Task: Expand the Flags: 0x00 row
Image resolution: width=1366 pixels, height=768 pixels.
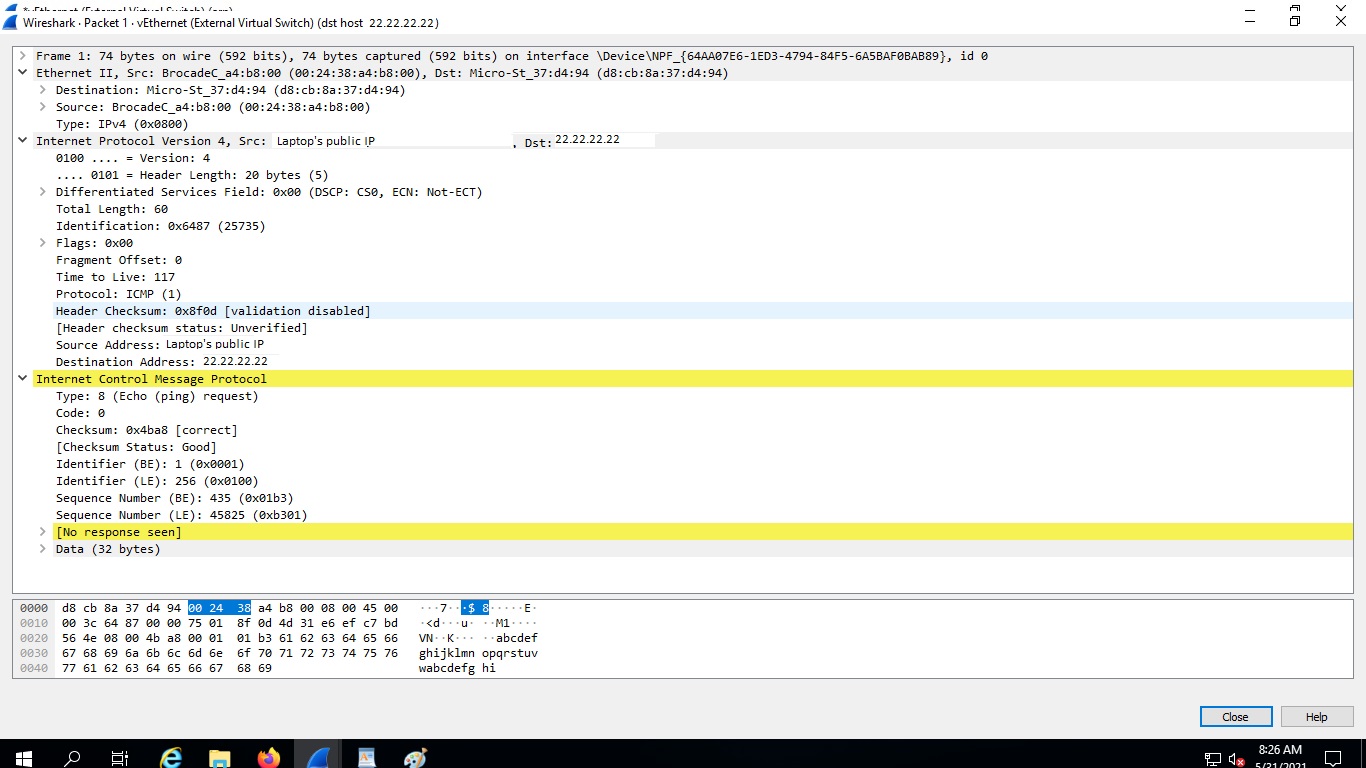Action: [42, 243]
